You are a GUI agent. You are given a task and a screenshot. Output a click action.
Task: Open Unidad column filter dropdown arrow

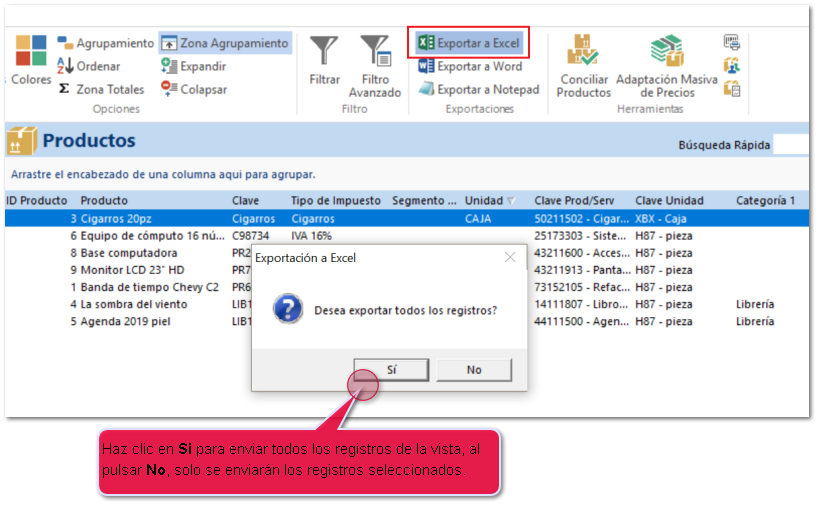coord(511,201)
